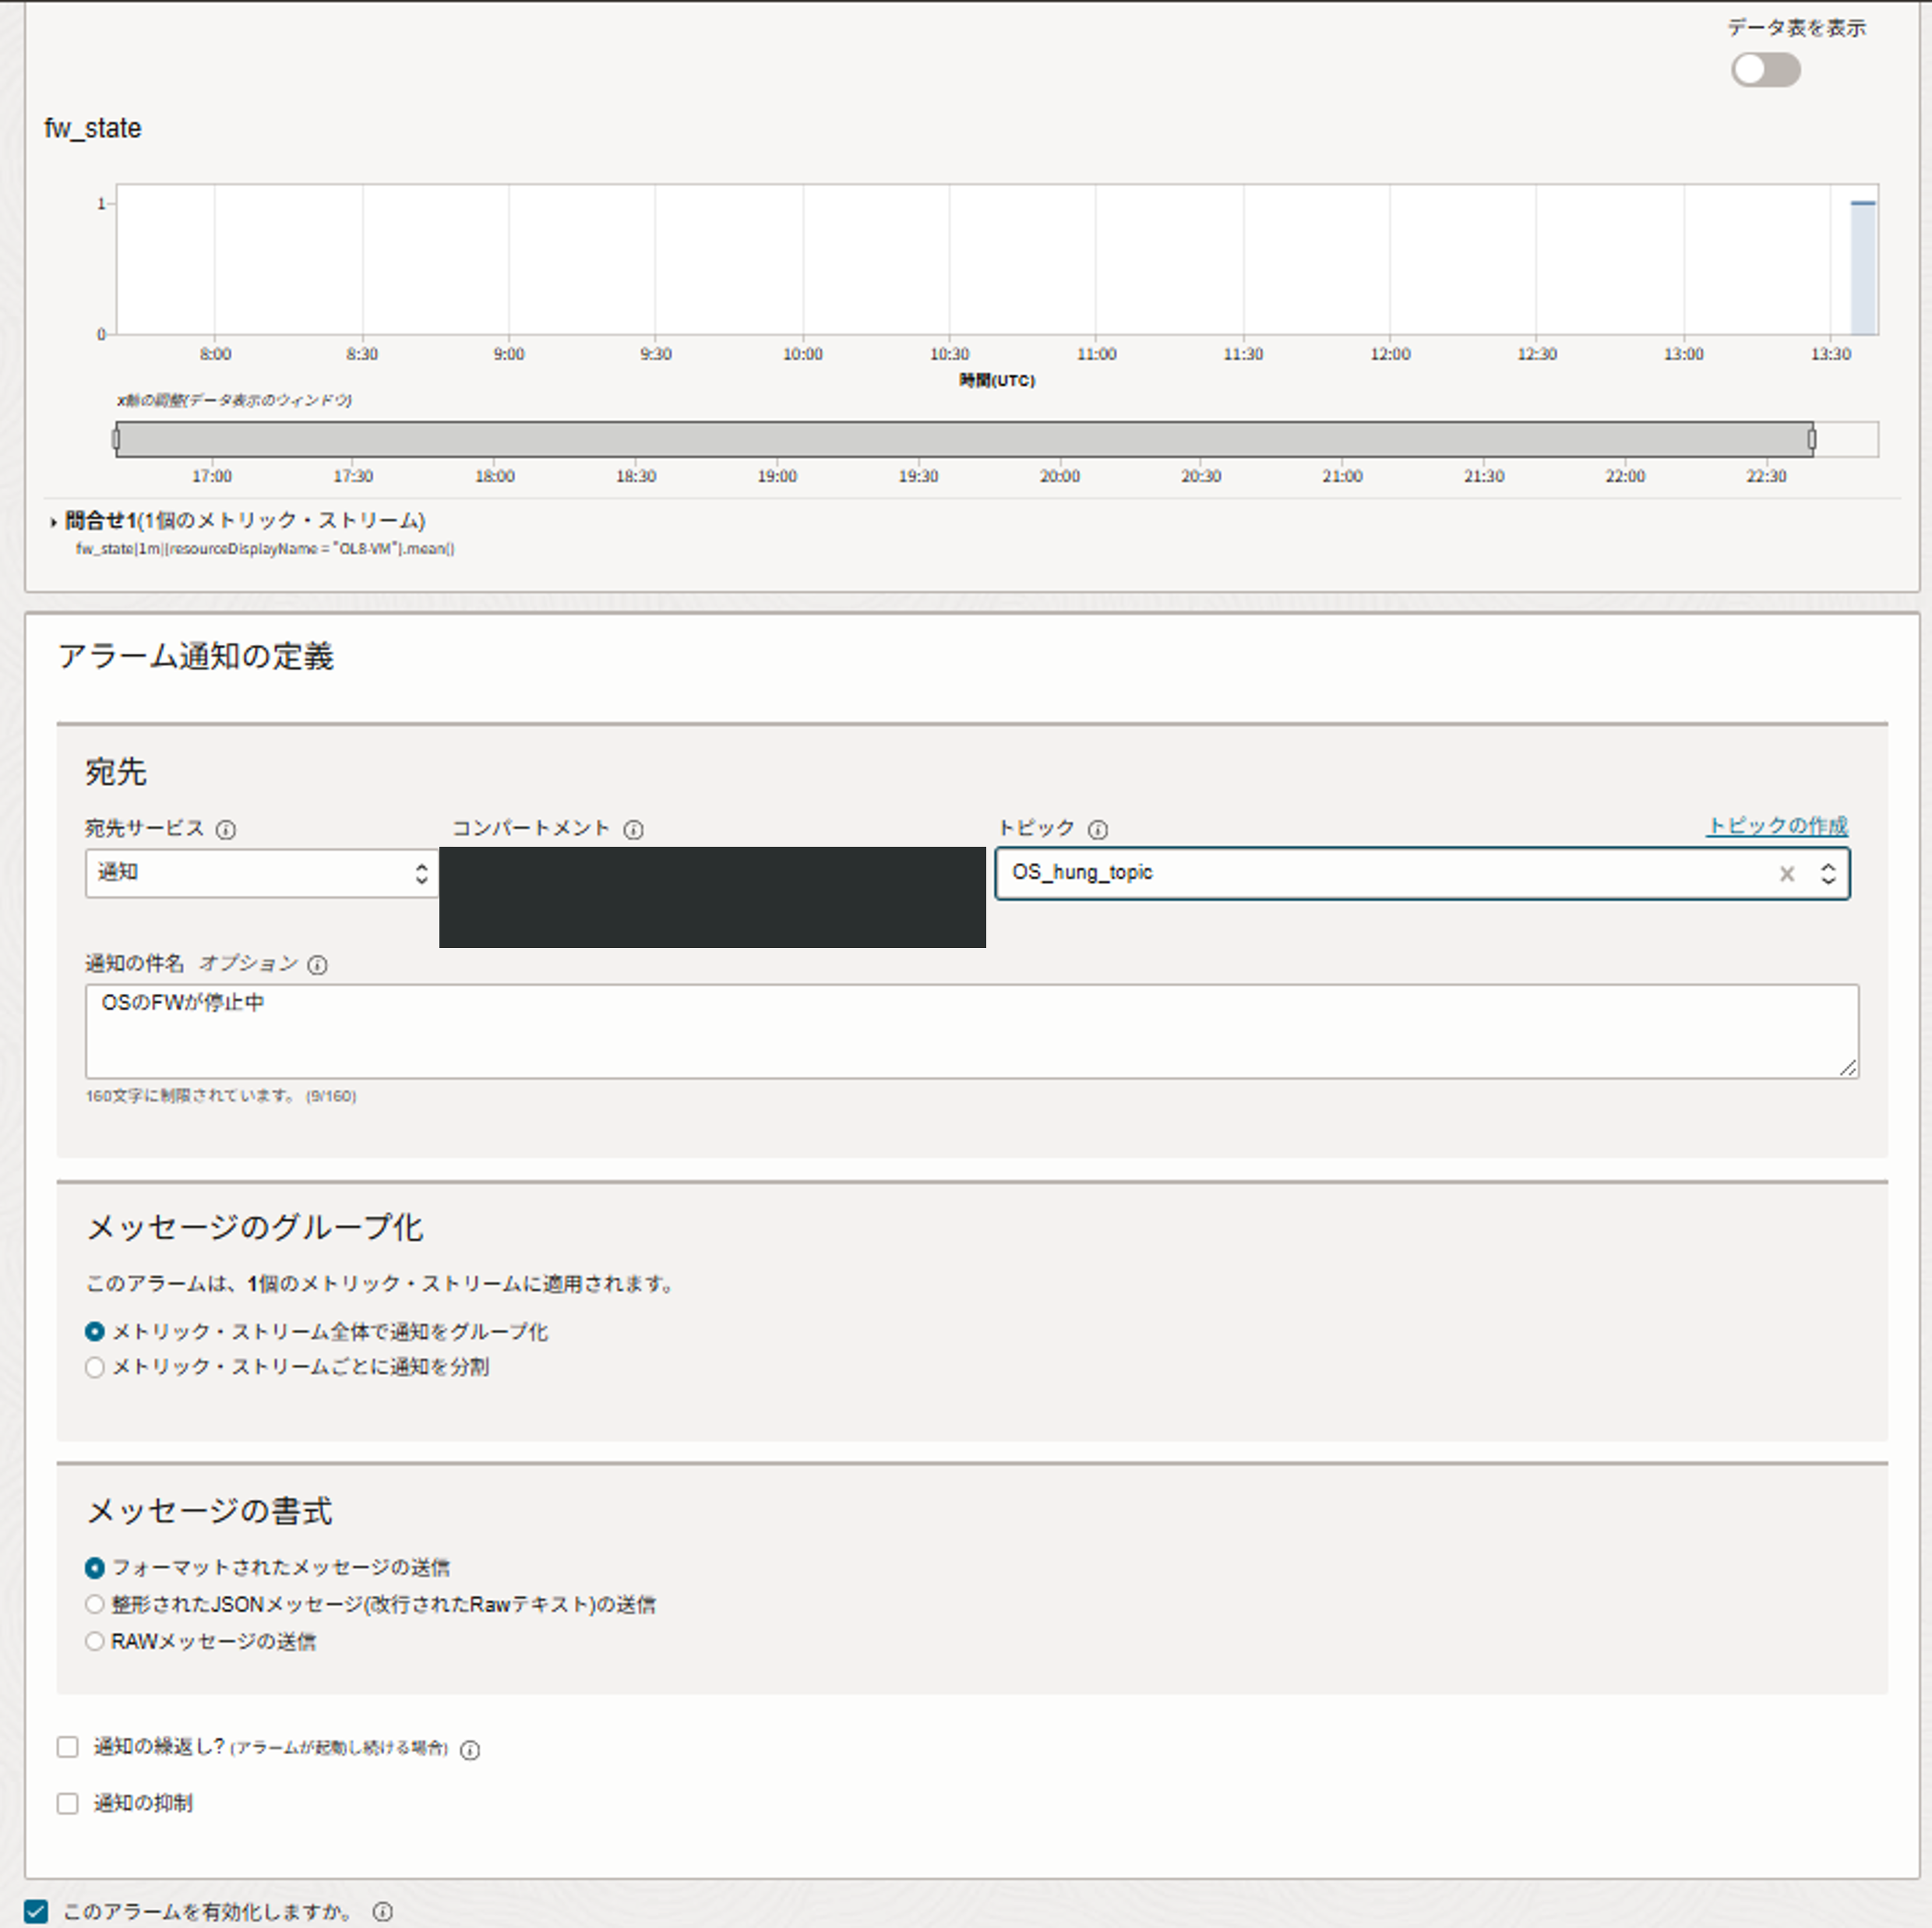This screenshot has width=1932, height=1928.
Task: Click the topic info icon
Action: (1099, 829)
